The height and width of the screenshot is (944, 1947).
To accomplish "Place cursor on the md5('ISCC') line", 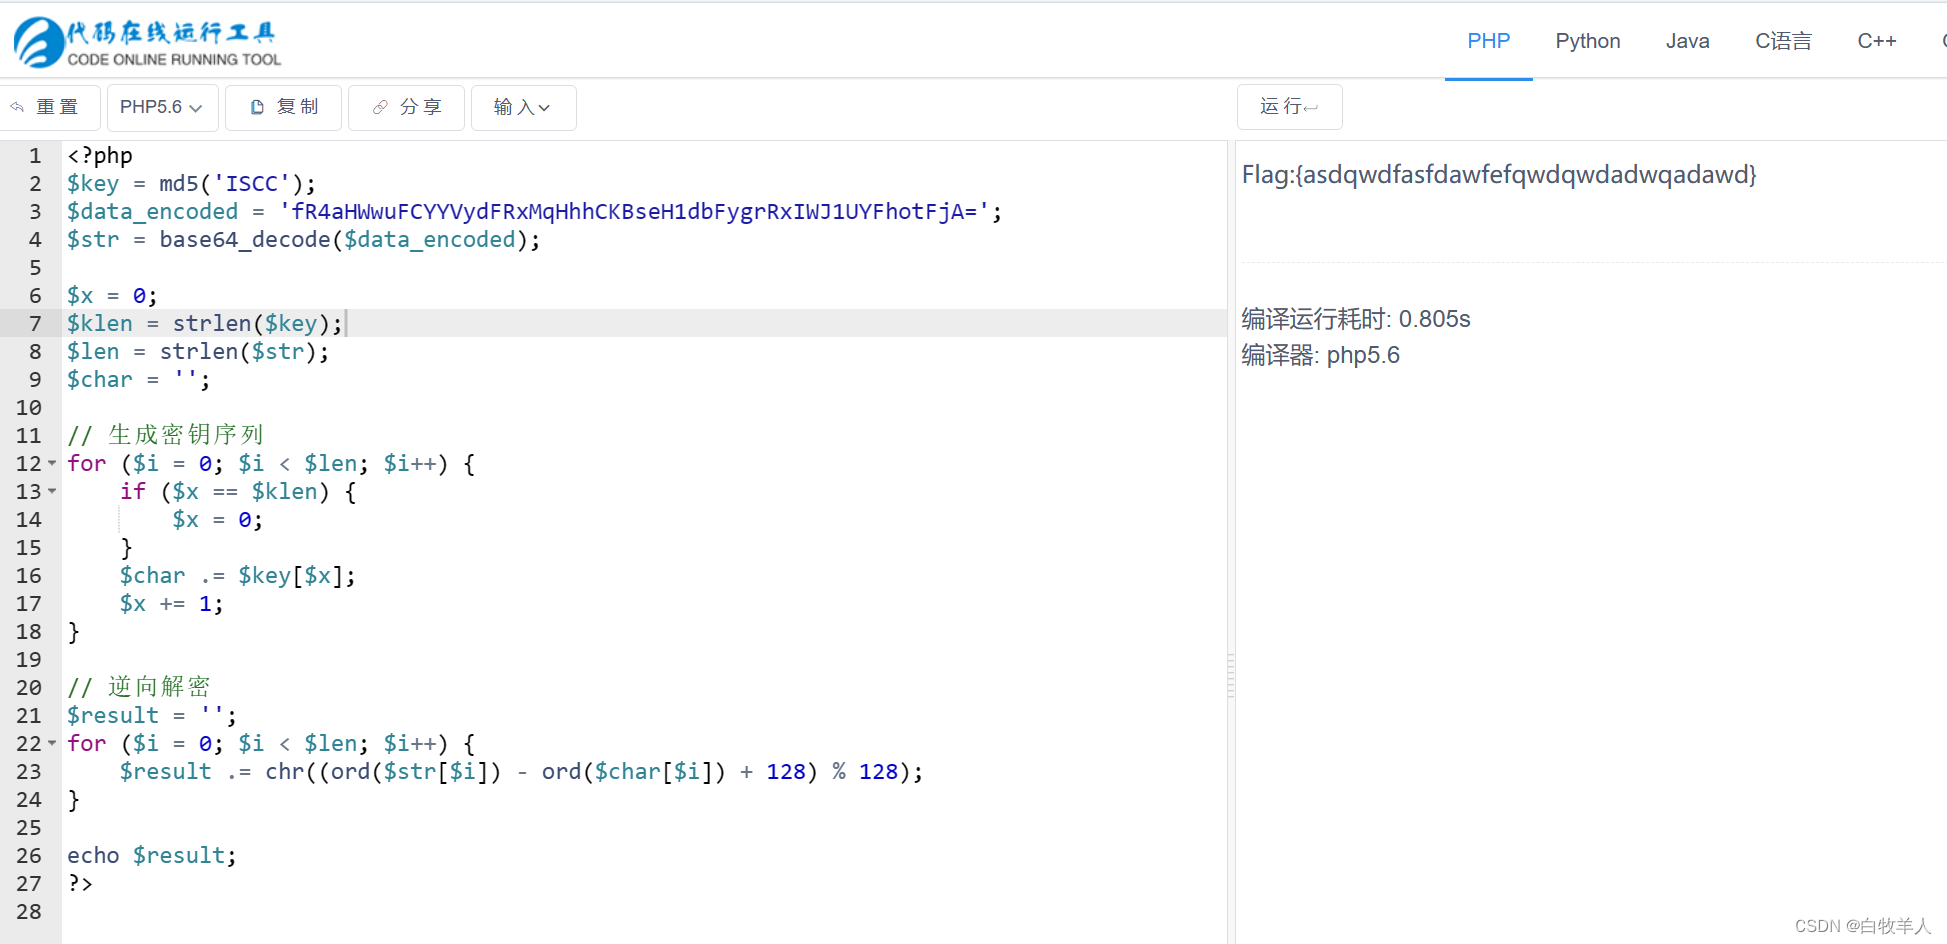I will click(191, 183).
